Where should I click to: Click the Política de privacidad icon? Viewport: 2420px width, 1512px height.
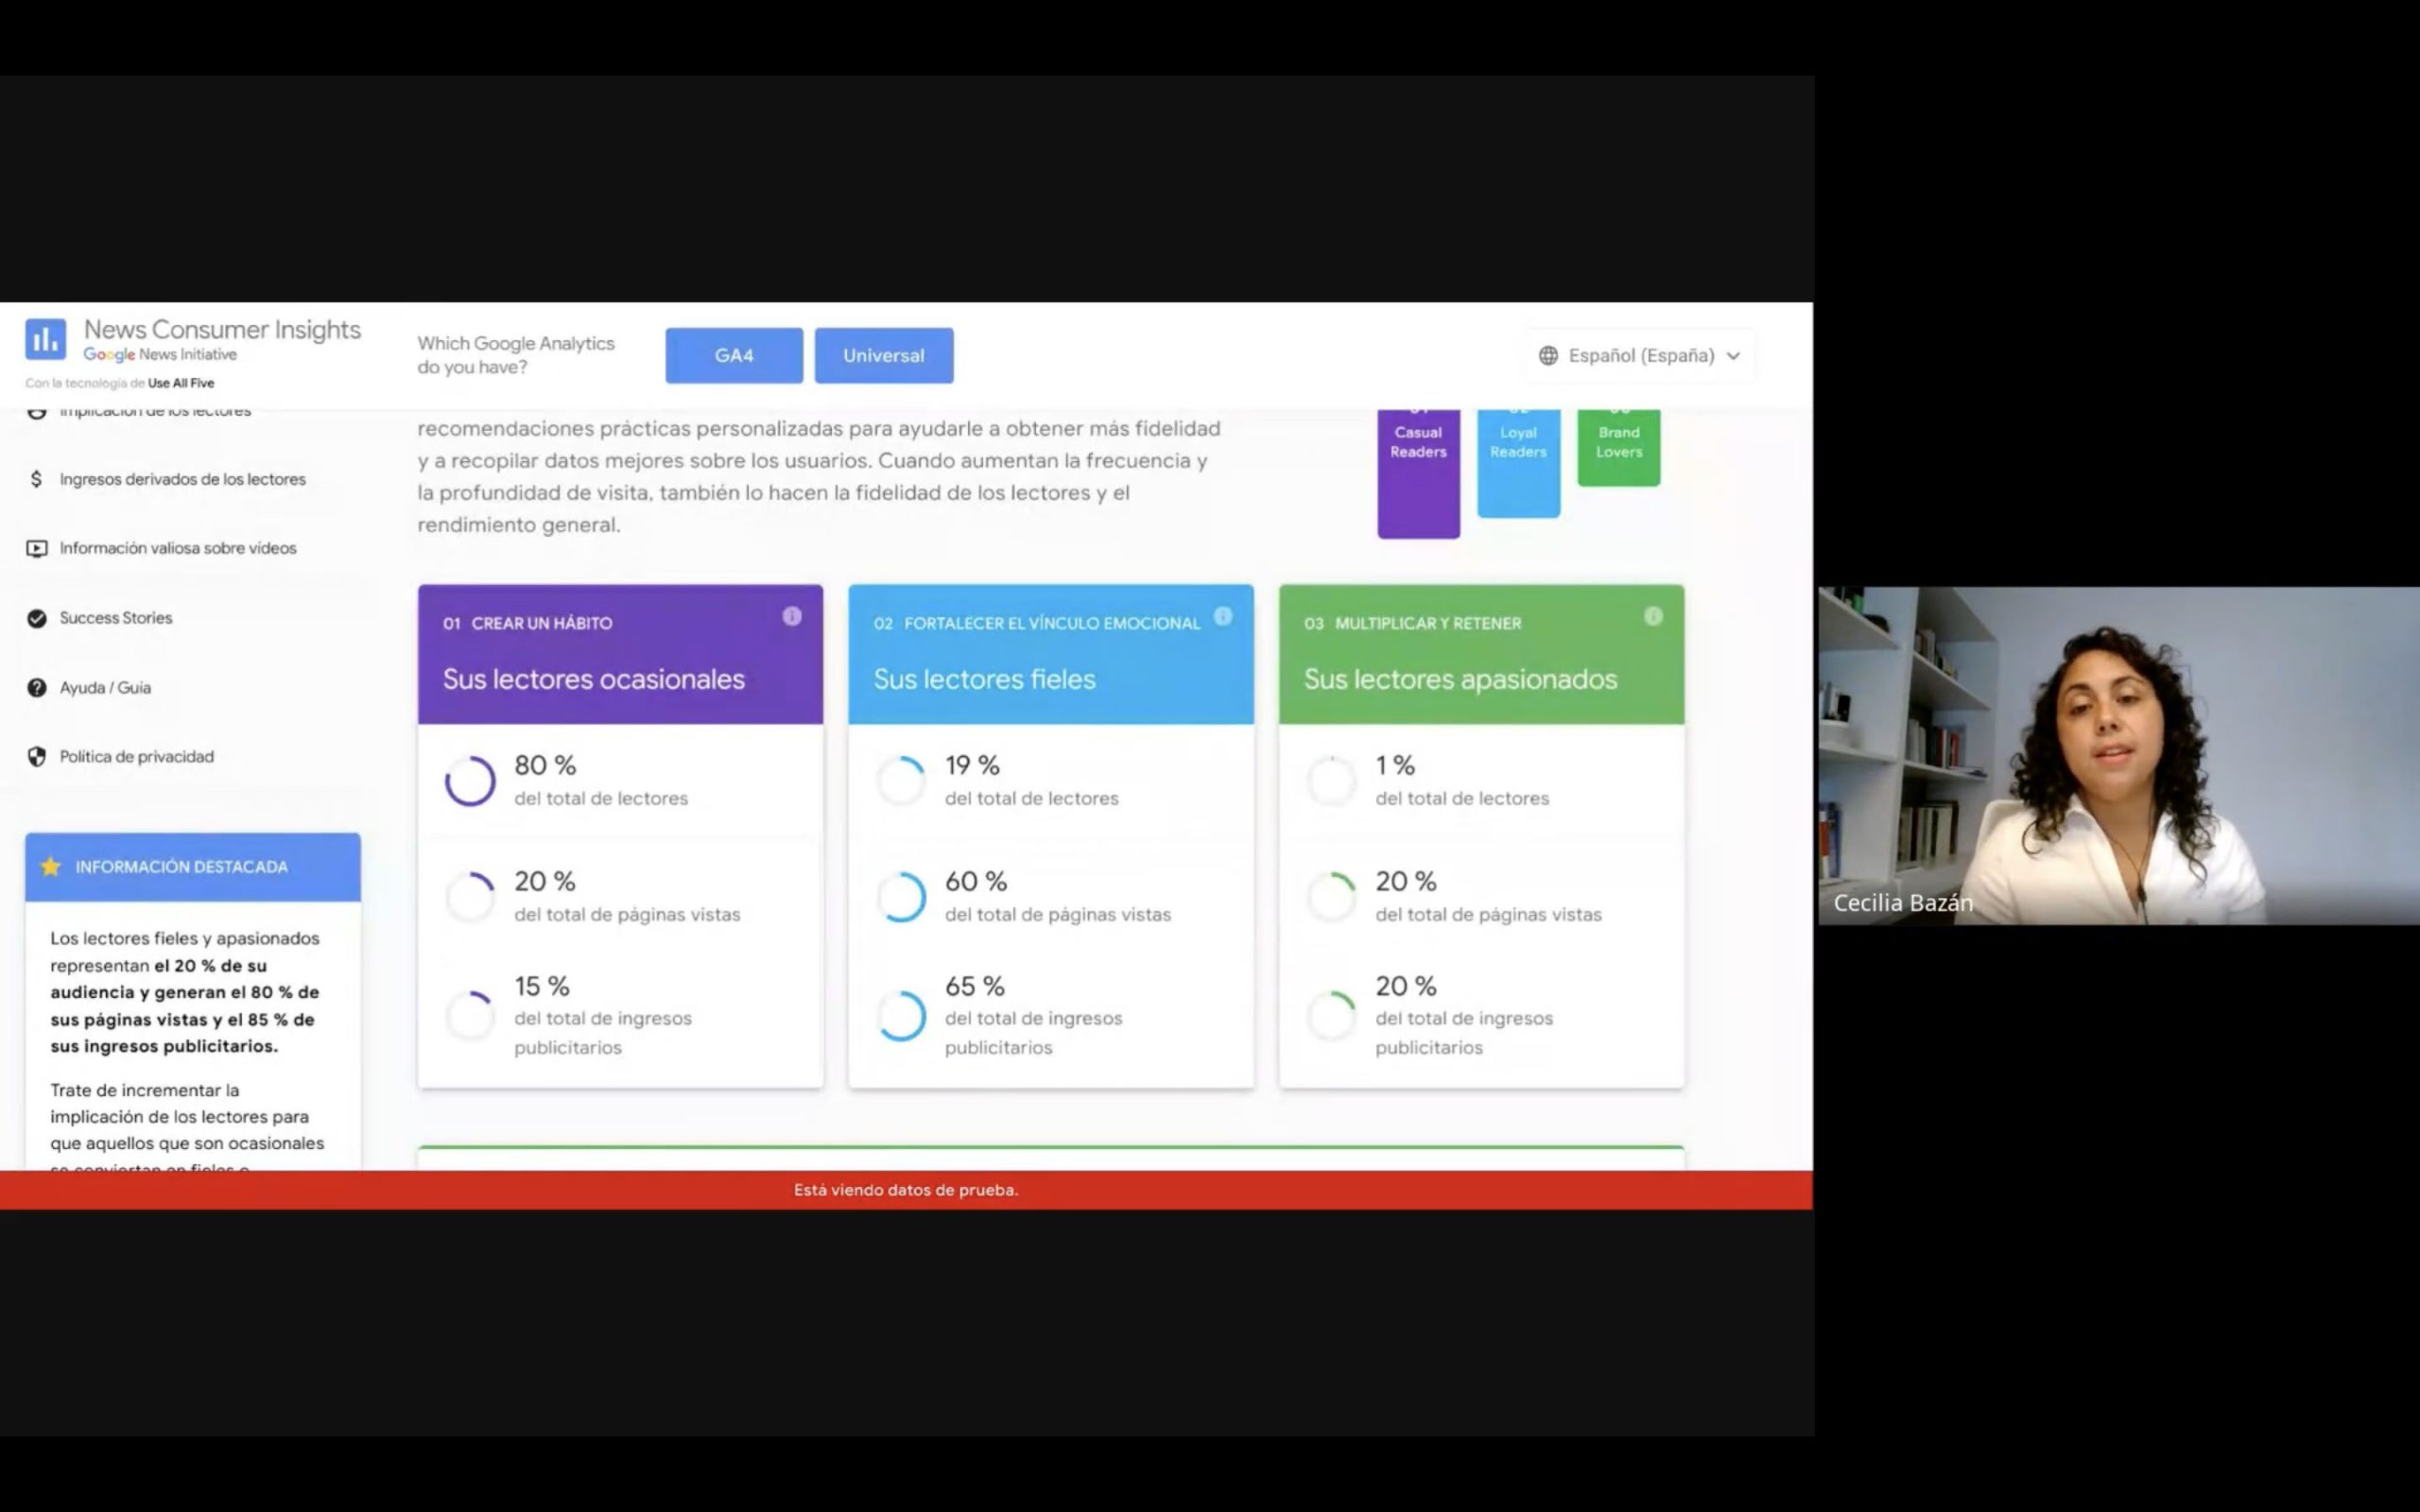tap(37, 754)
